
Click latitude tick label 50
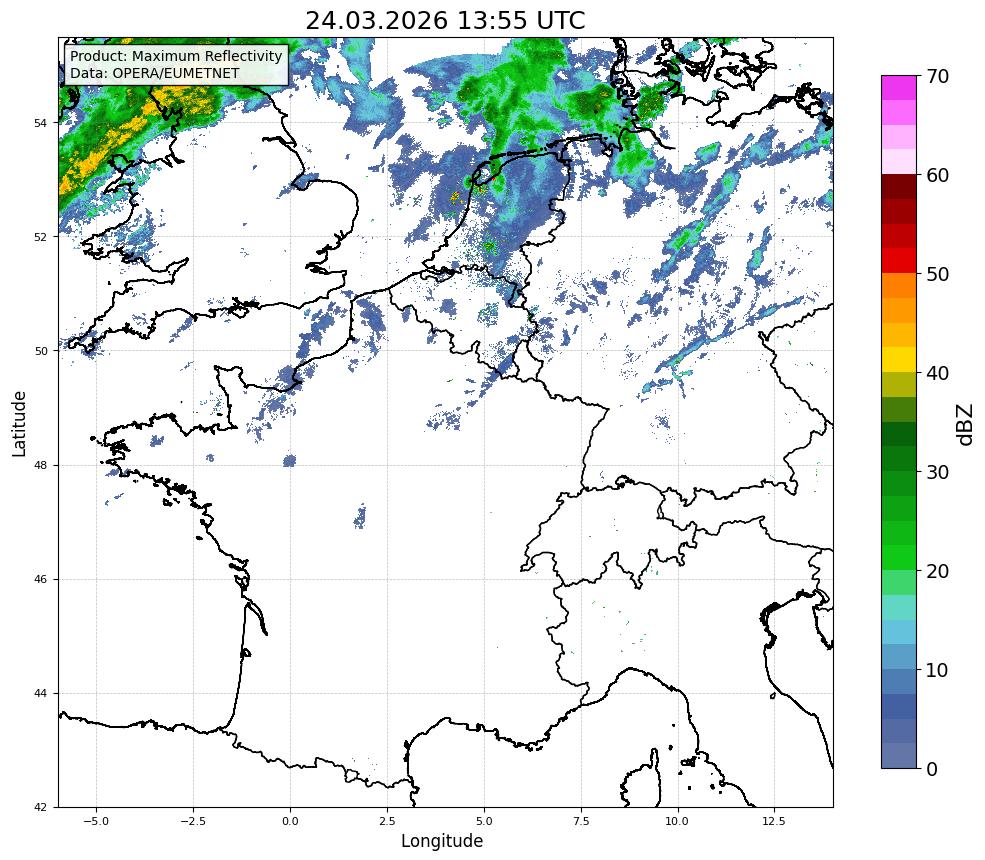[40, 351]
